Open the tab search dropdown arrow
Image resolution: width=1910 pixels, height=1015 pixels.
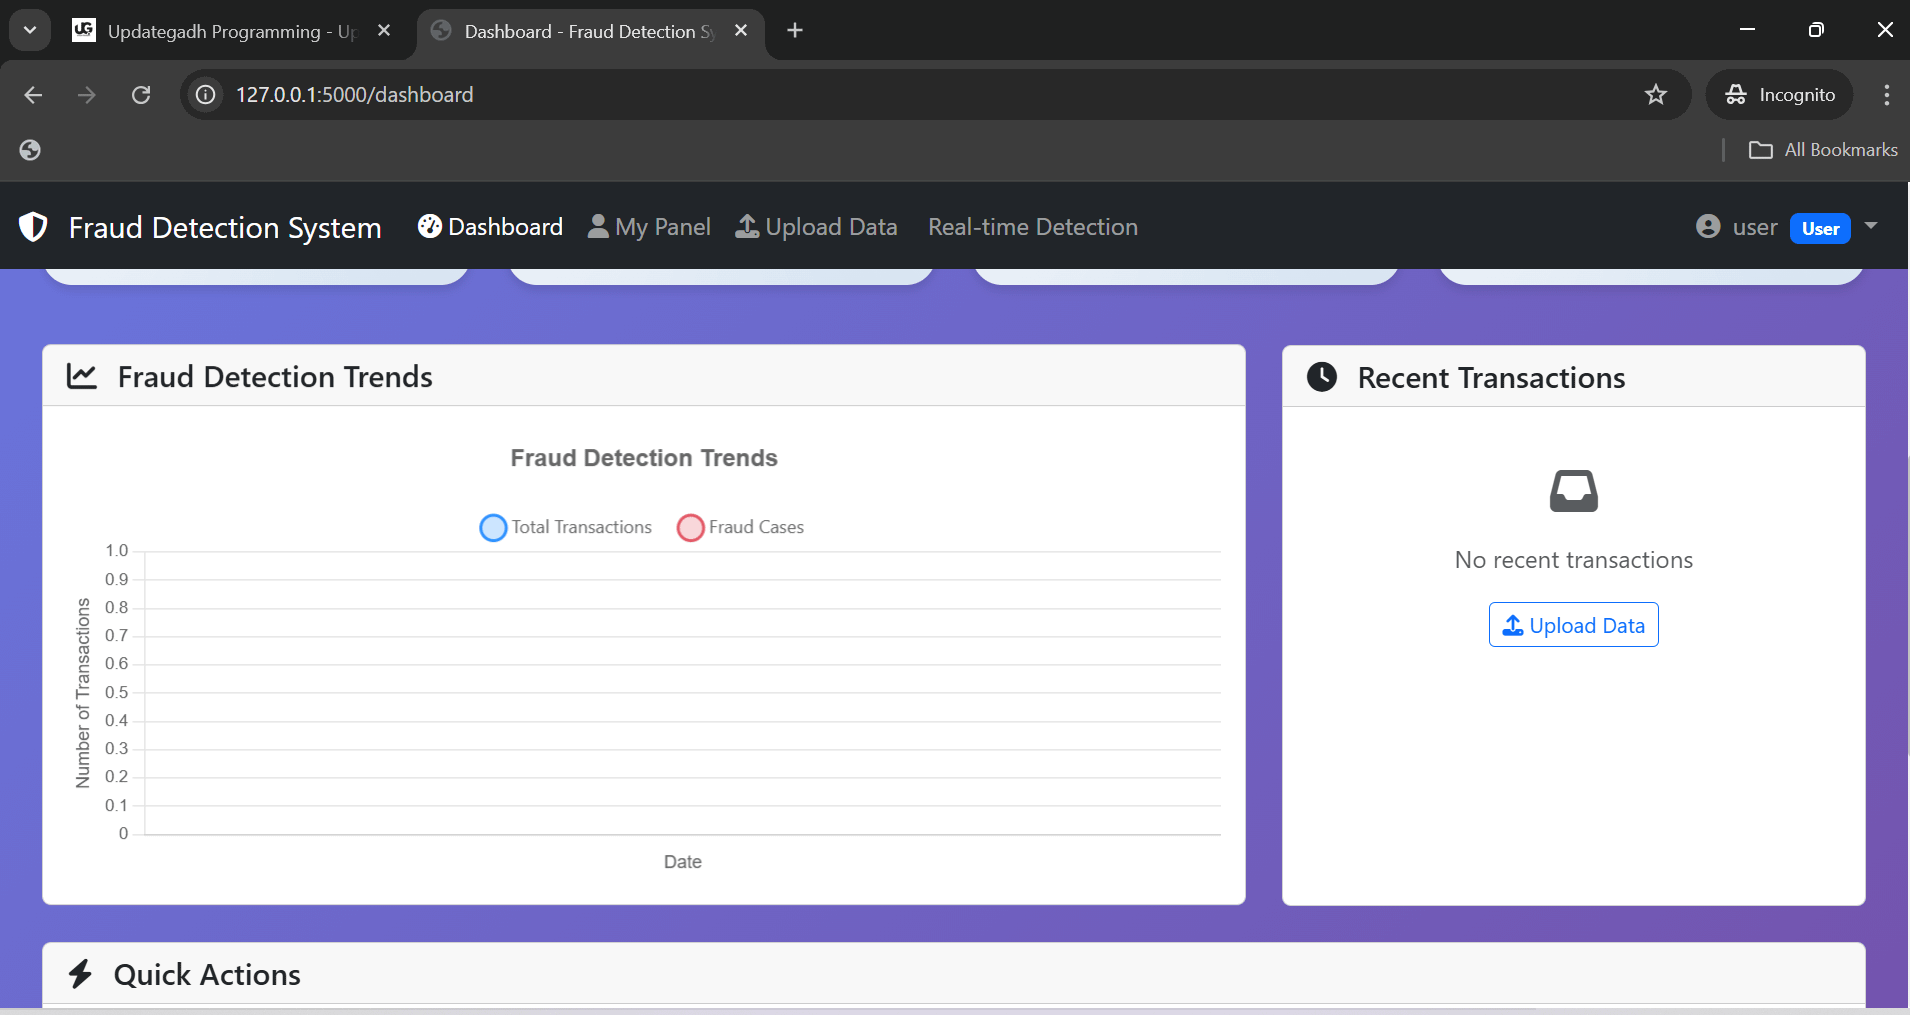click(30, 30)
